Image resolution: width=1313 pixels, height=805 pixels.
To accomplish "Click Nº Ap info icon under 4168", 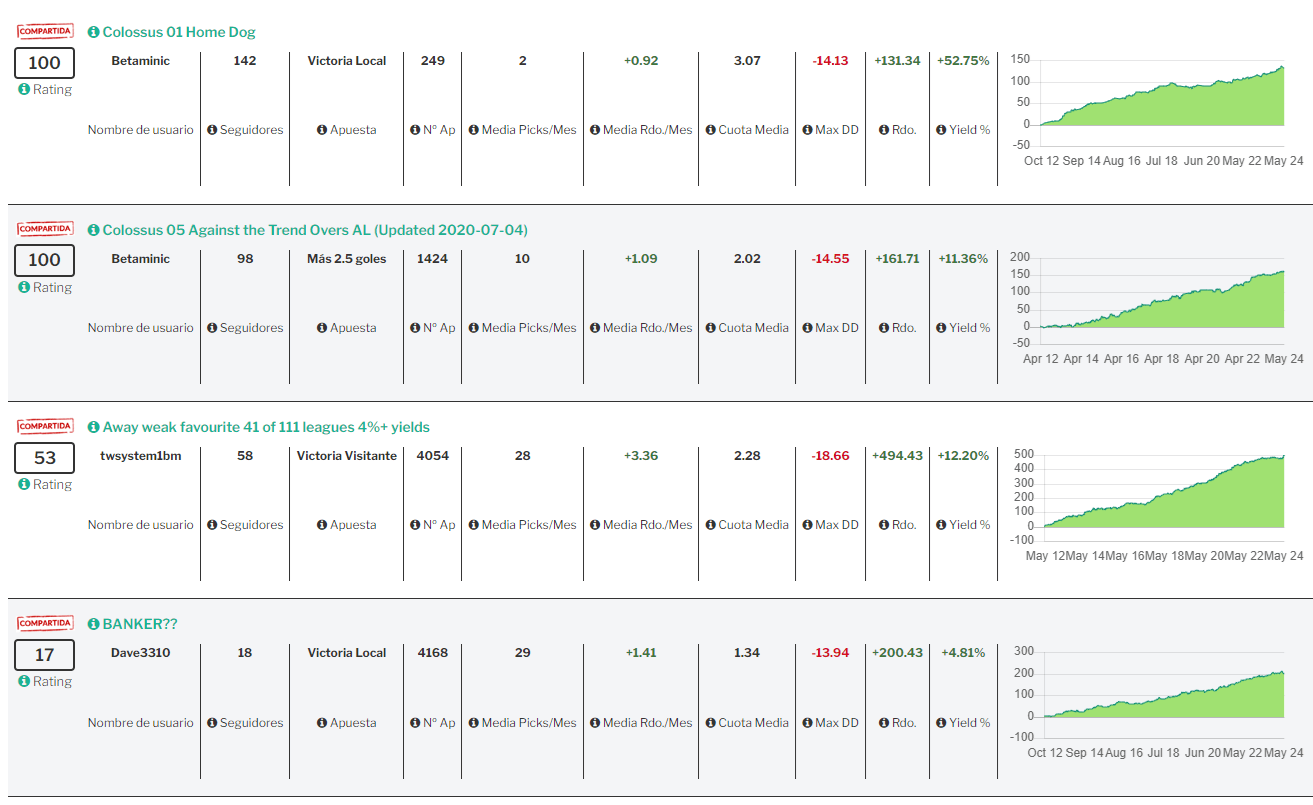I will click(415, 723).
